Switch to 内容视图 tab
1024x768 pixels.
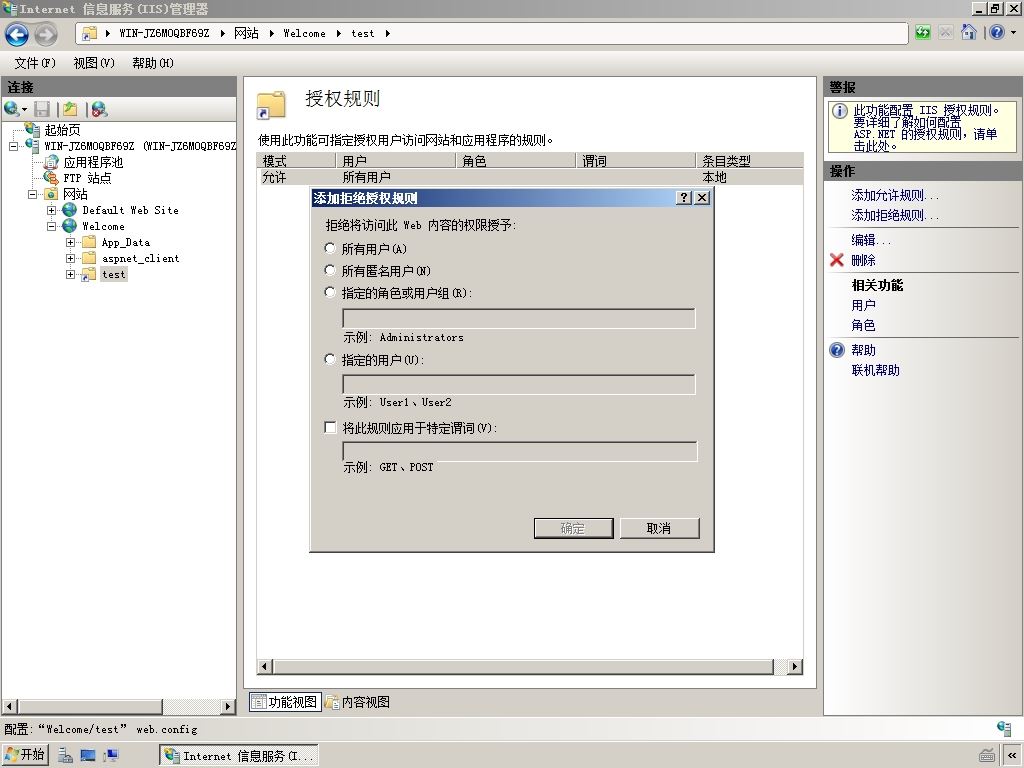pos(358,702)
